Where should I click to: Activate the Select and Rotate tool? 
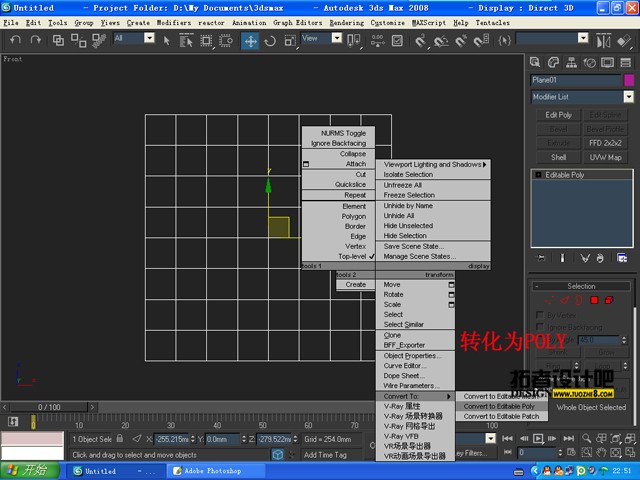coord(270,41)
